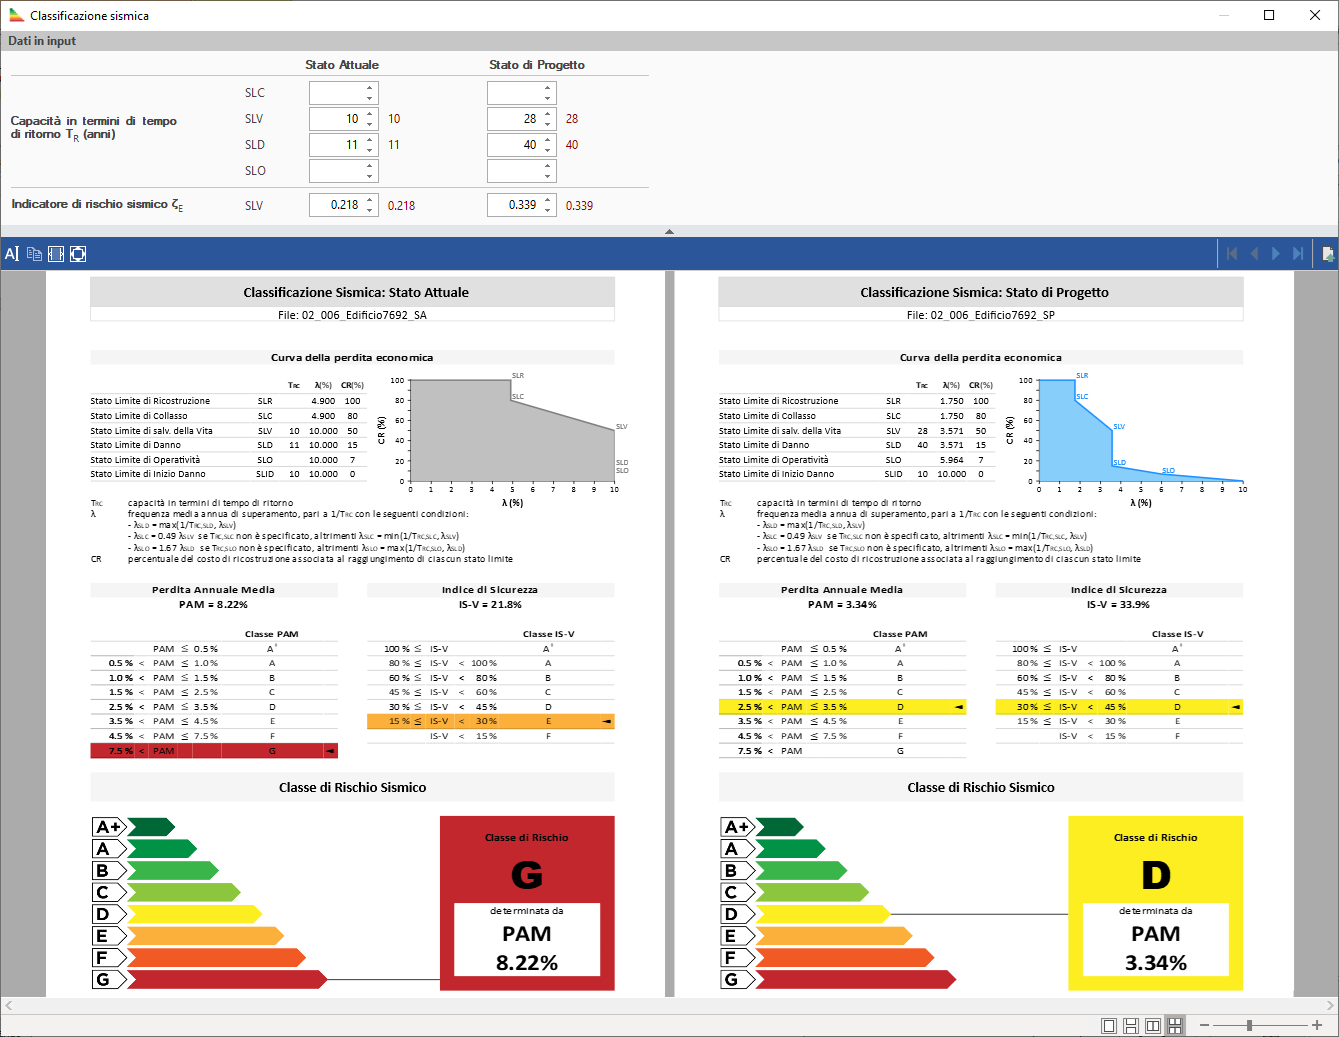The image size is (1339, 1037).
Task: Click the copy pages icon in toolbar
Action: tap(34, 254)
